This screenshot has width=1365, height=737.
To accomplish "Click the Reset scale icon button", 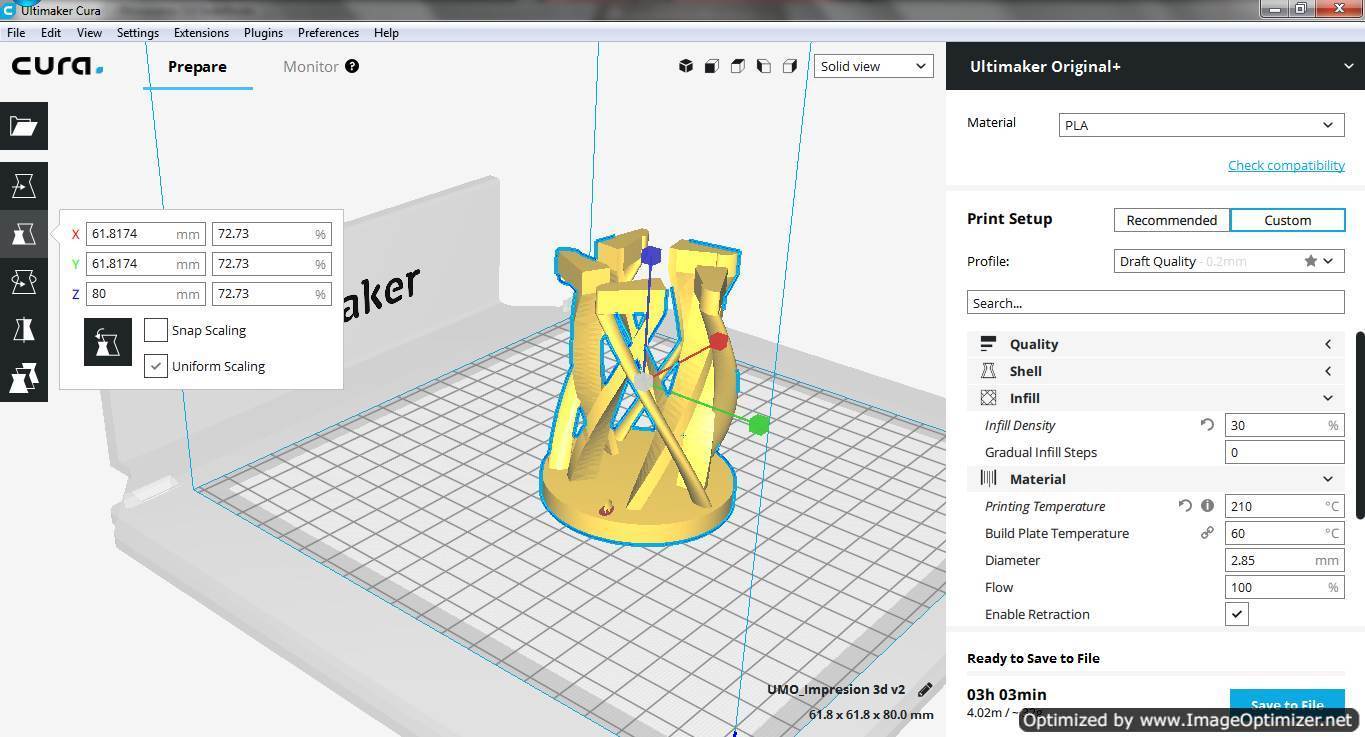I will coord(108,342).
